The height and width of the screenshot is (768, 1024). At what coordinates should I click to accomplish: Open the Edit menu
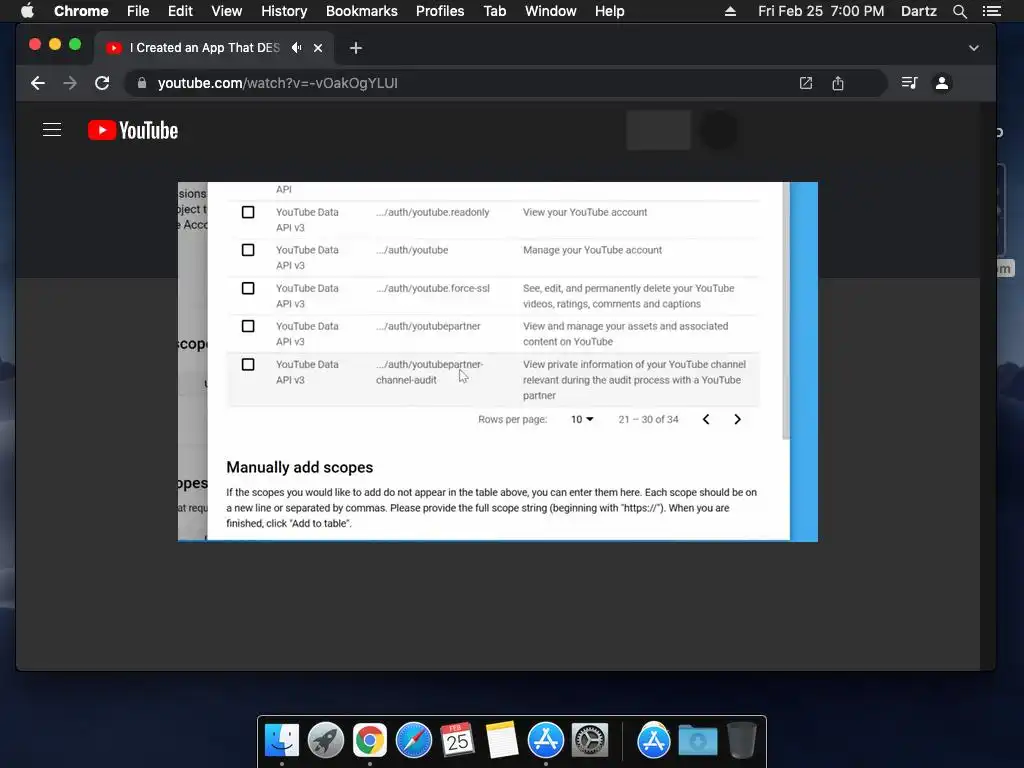tap(180, 11)
